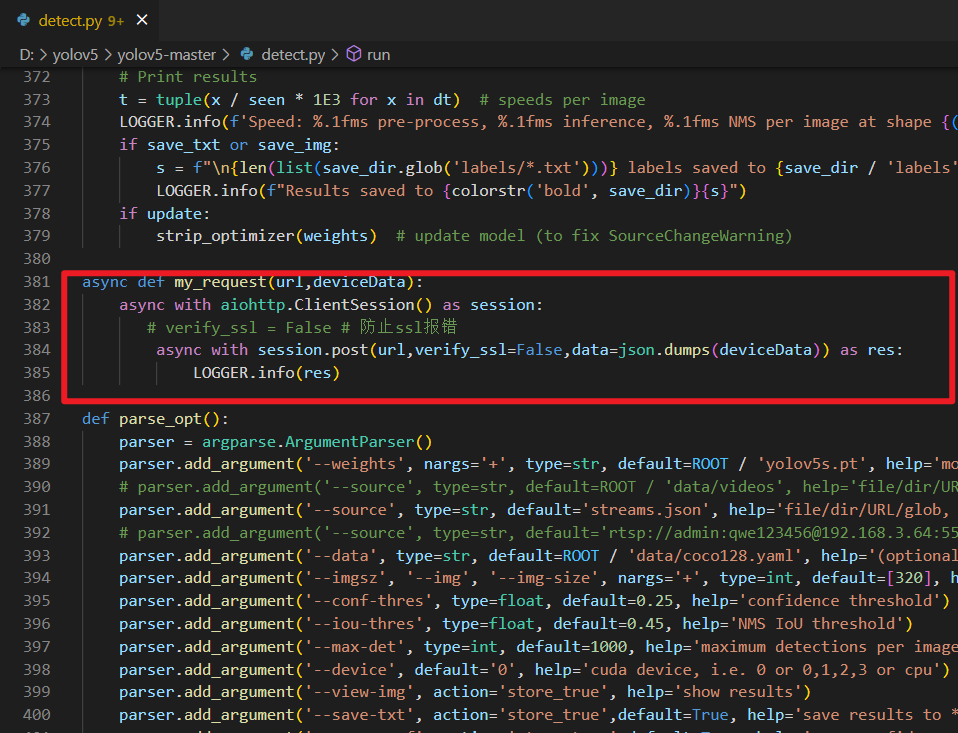Click the run symbol icon in breadcrumbs
The height and width of the screenshot is (733, 958).
click(353, 54)
